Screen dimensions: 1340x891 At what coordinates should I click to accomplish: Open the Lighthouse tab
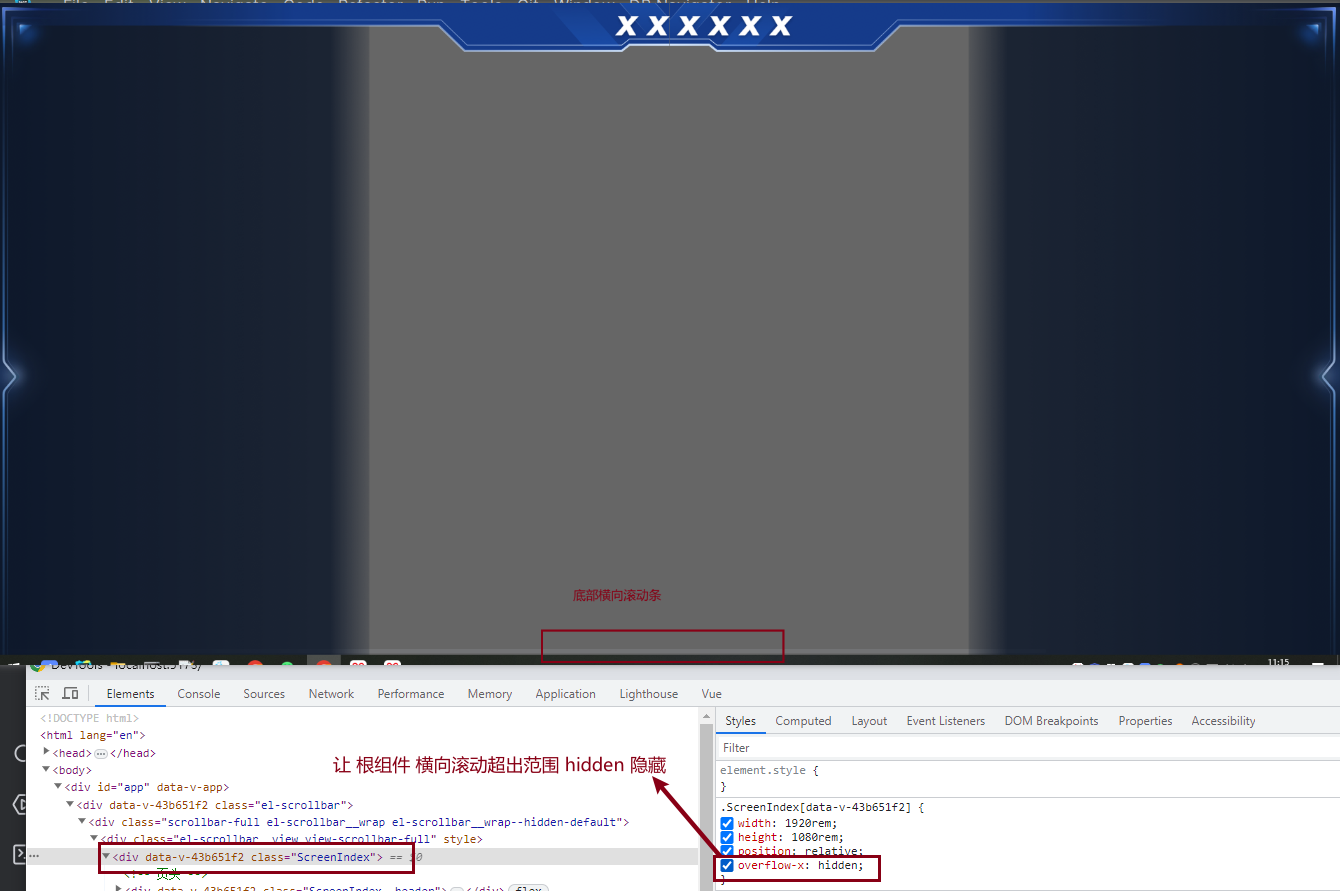(648, 694)
